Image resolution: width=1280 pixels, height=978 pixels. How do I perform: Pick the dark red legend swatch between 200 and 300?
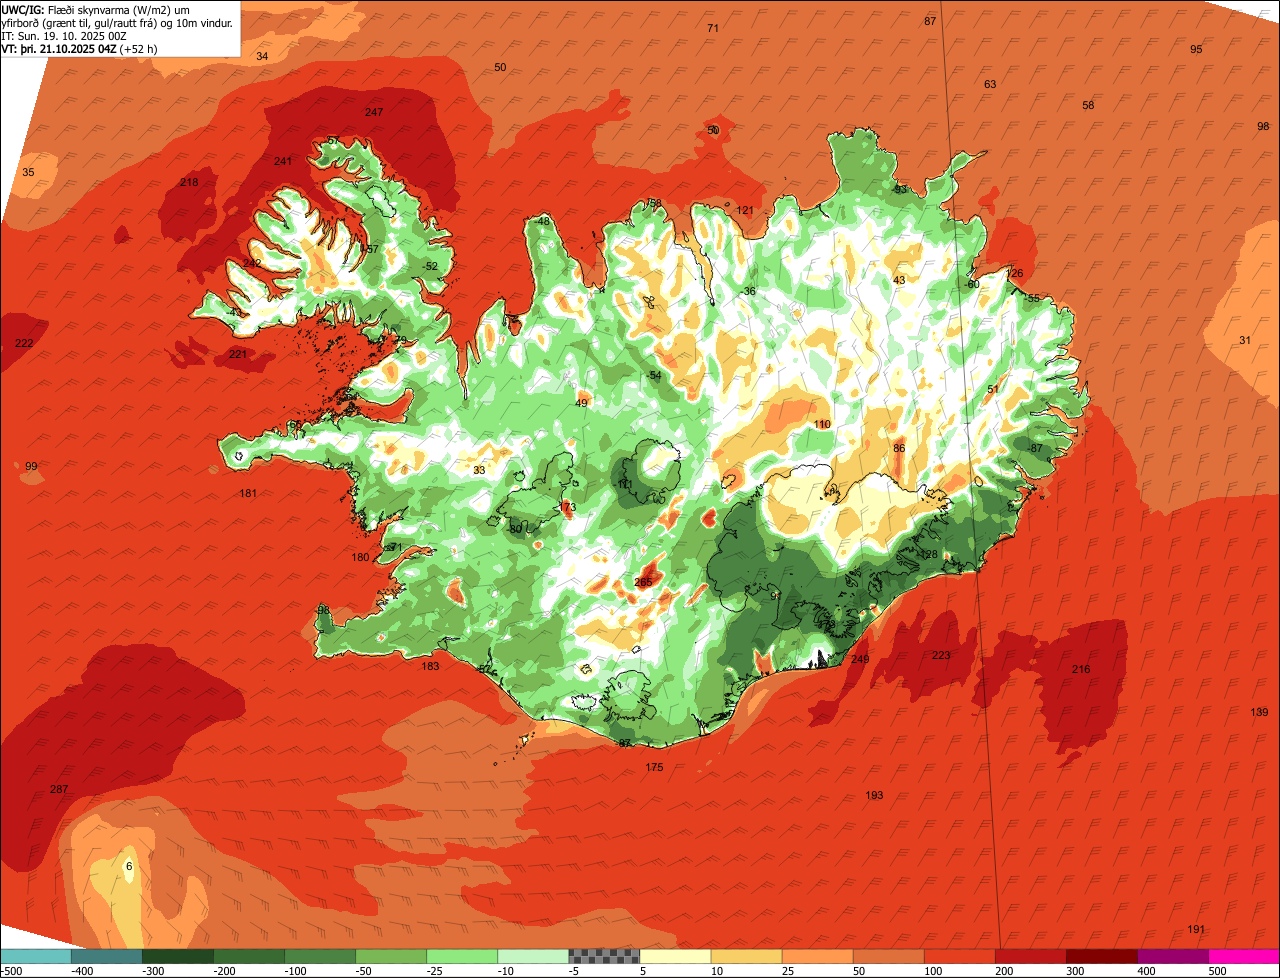[1031, 956]
